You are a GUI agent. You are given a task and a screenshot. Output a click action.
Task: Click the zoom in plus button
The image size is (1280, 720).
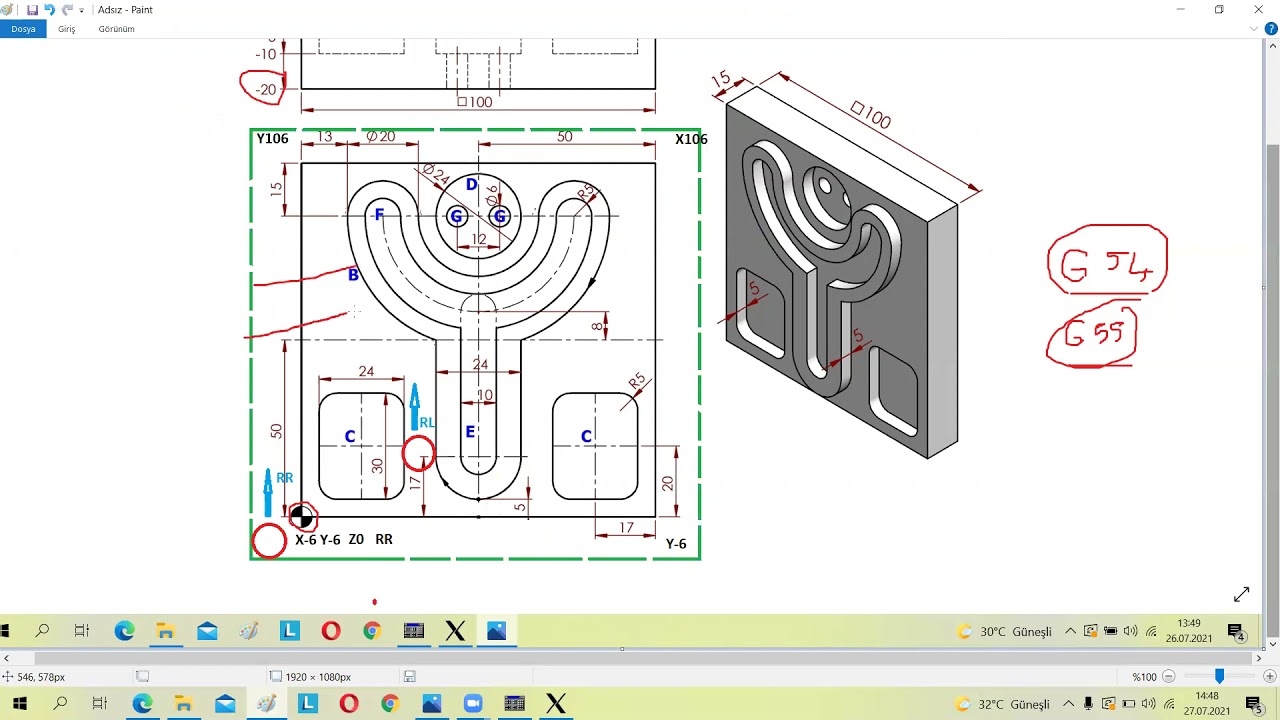click(1269, 677)
